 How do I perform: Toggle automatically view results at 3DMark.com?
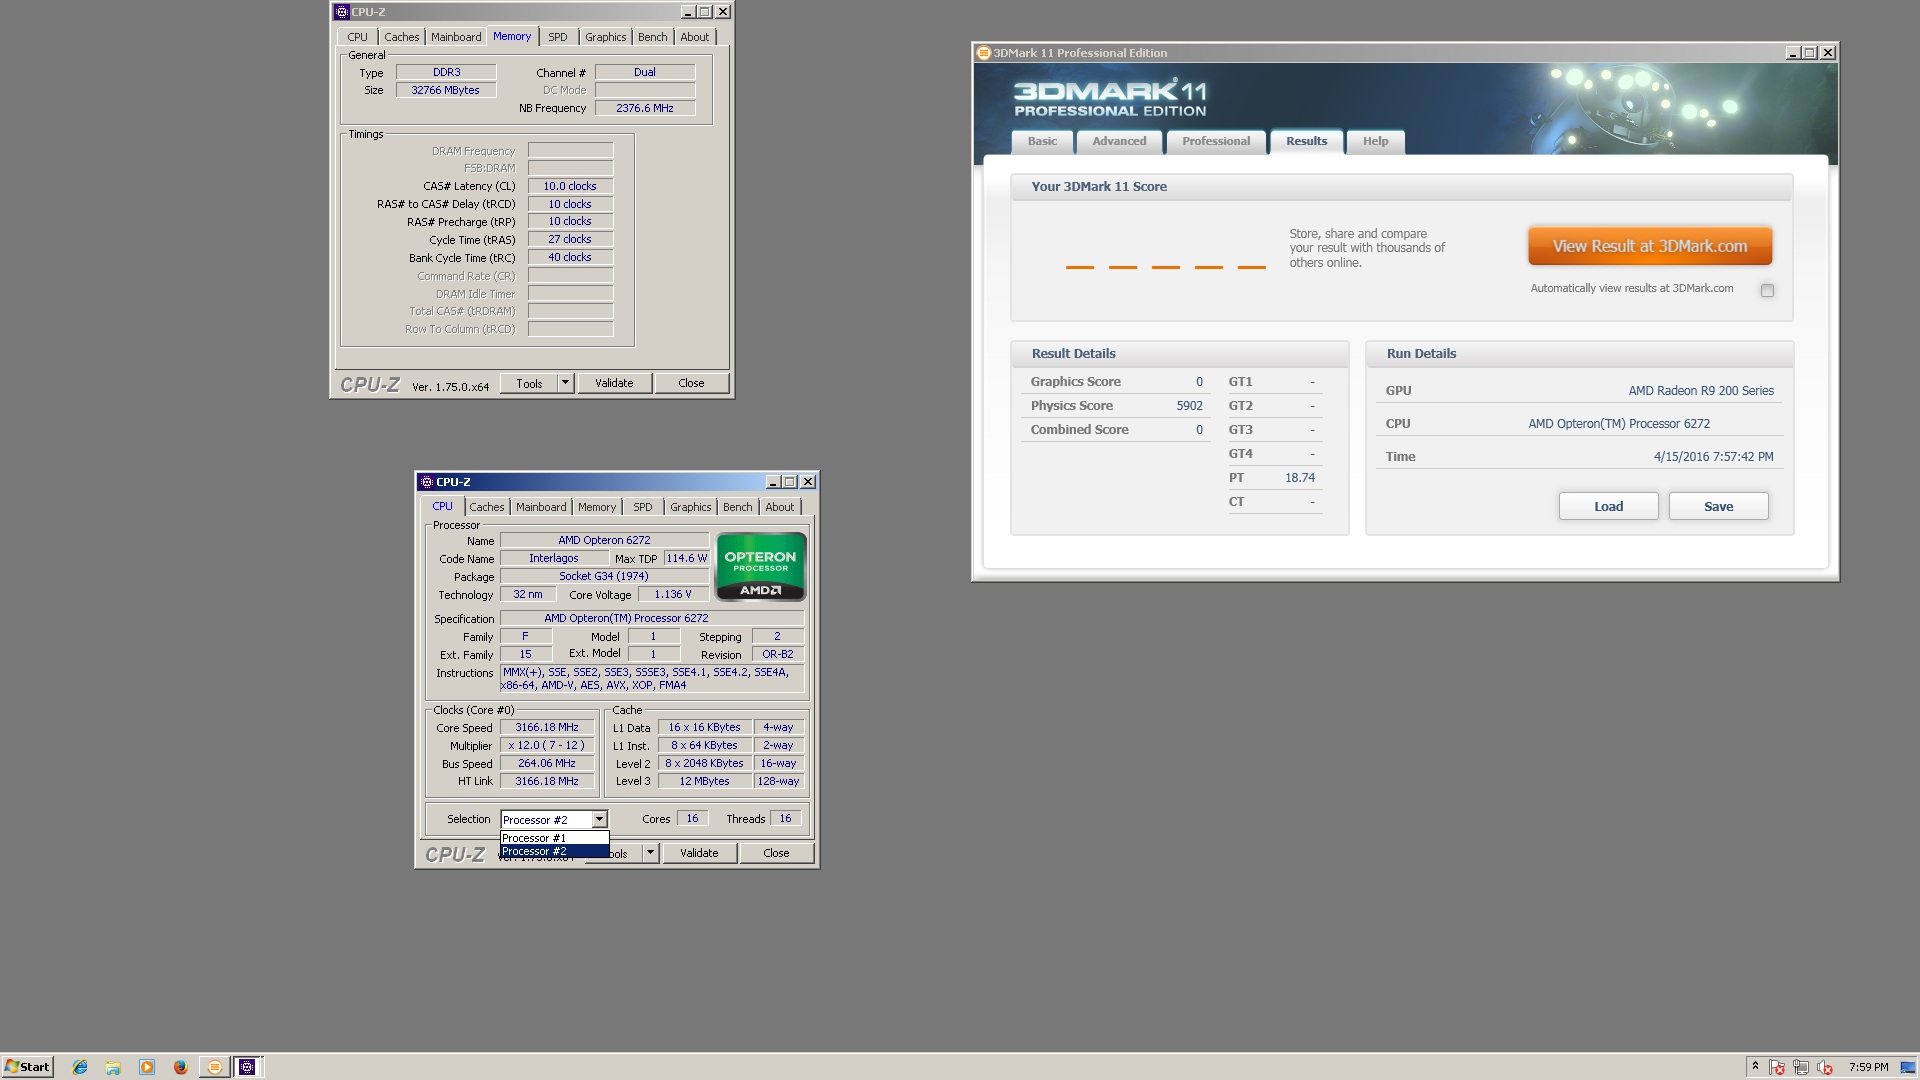tap(1767, 291)
